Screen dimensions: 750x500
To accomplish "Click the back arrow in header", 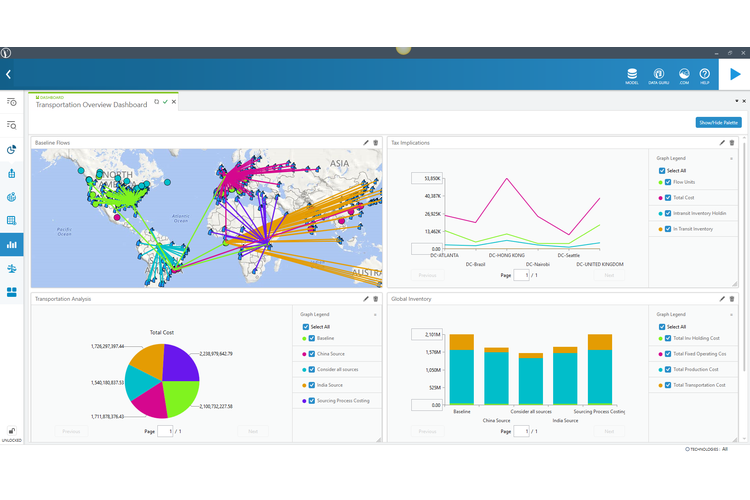I will pyautogui.click(x=8, y=74).
